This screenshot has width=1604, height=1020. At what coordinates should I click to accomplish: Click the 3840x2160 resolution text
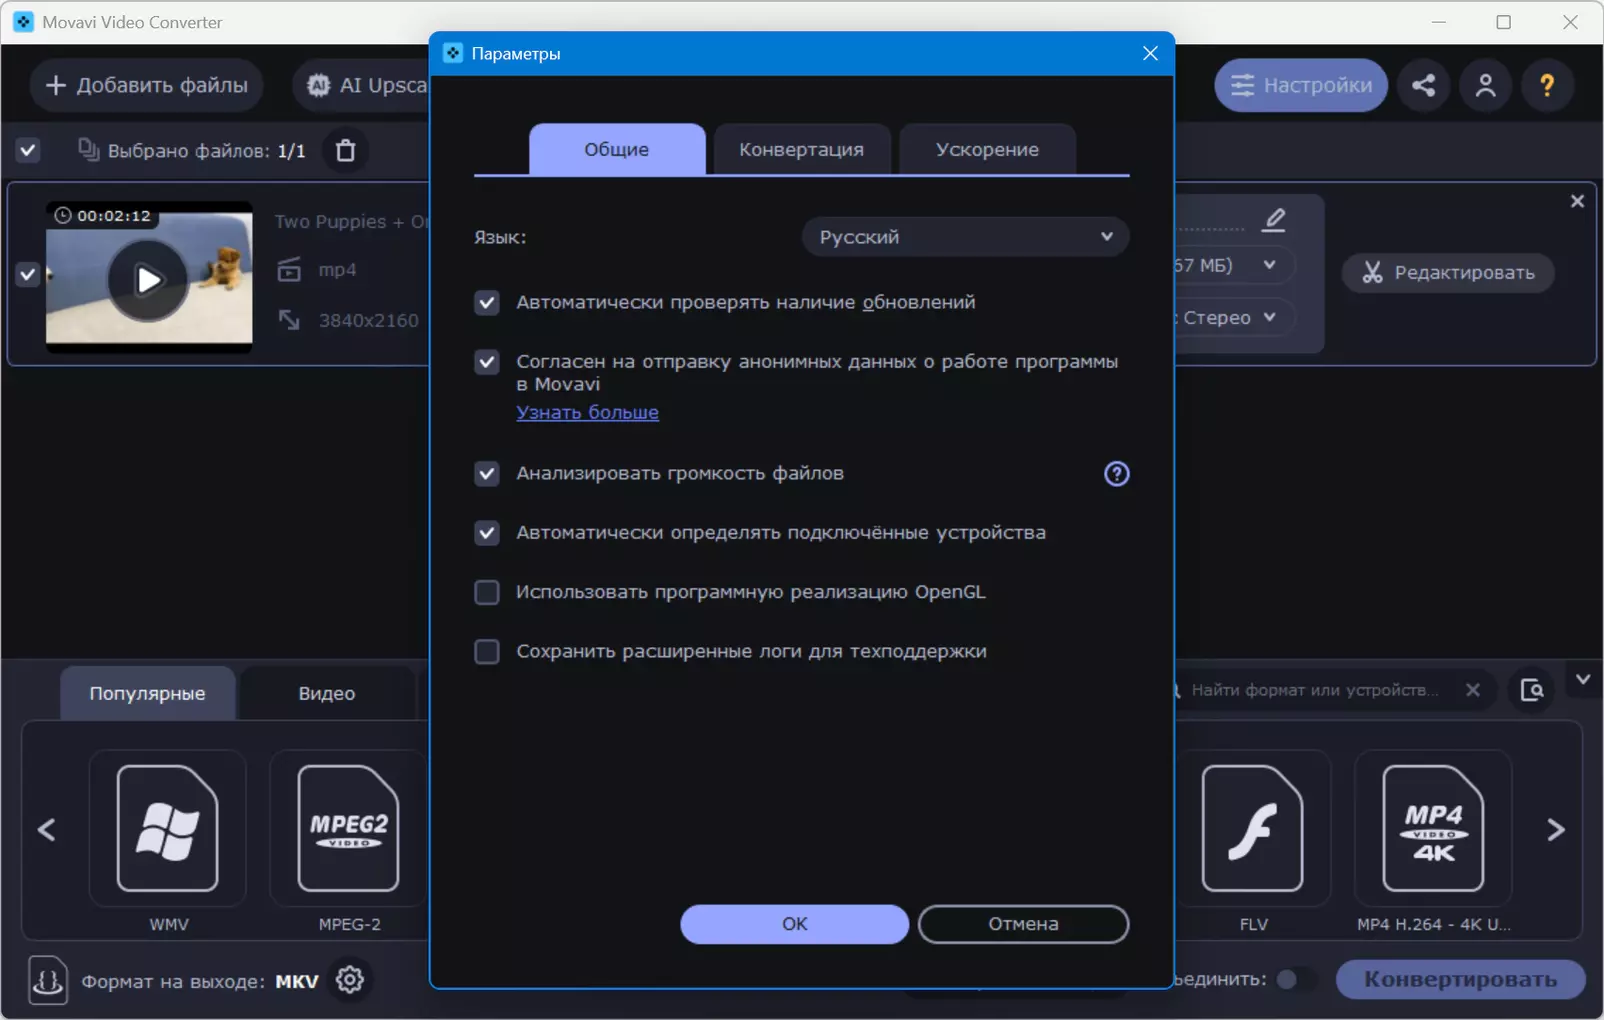(369, 321)
